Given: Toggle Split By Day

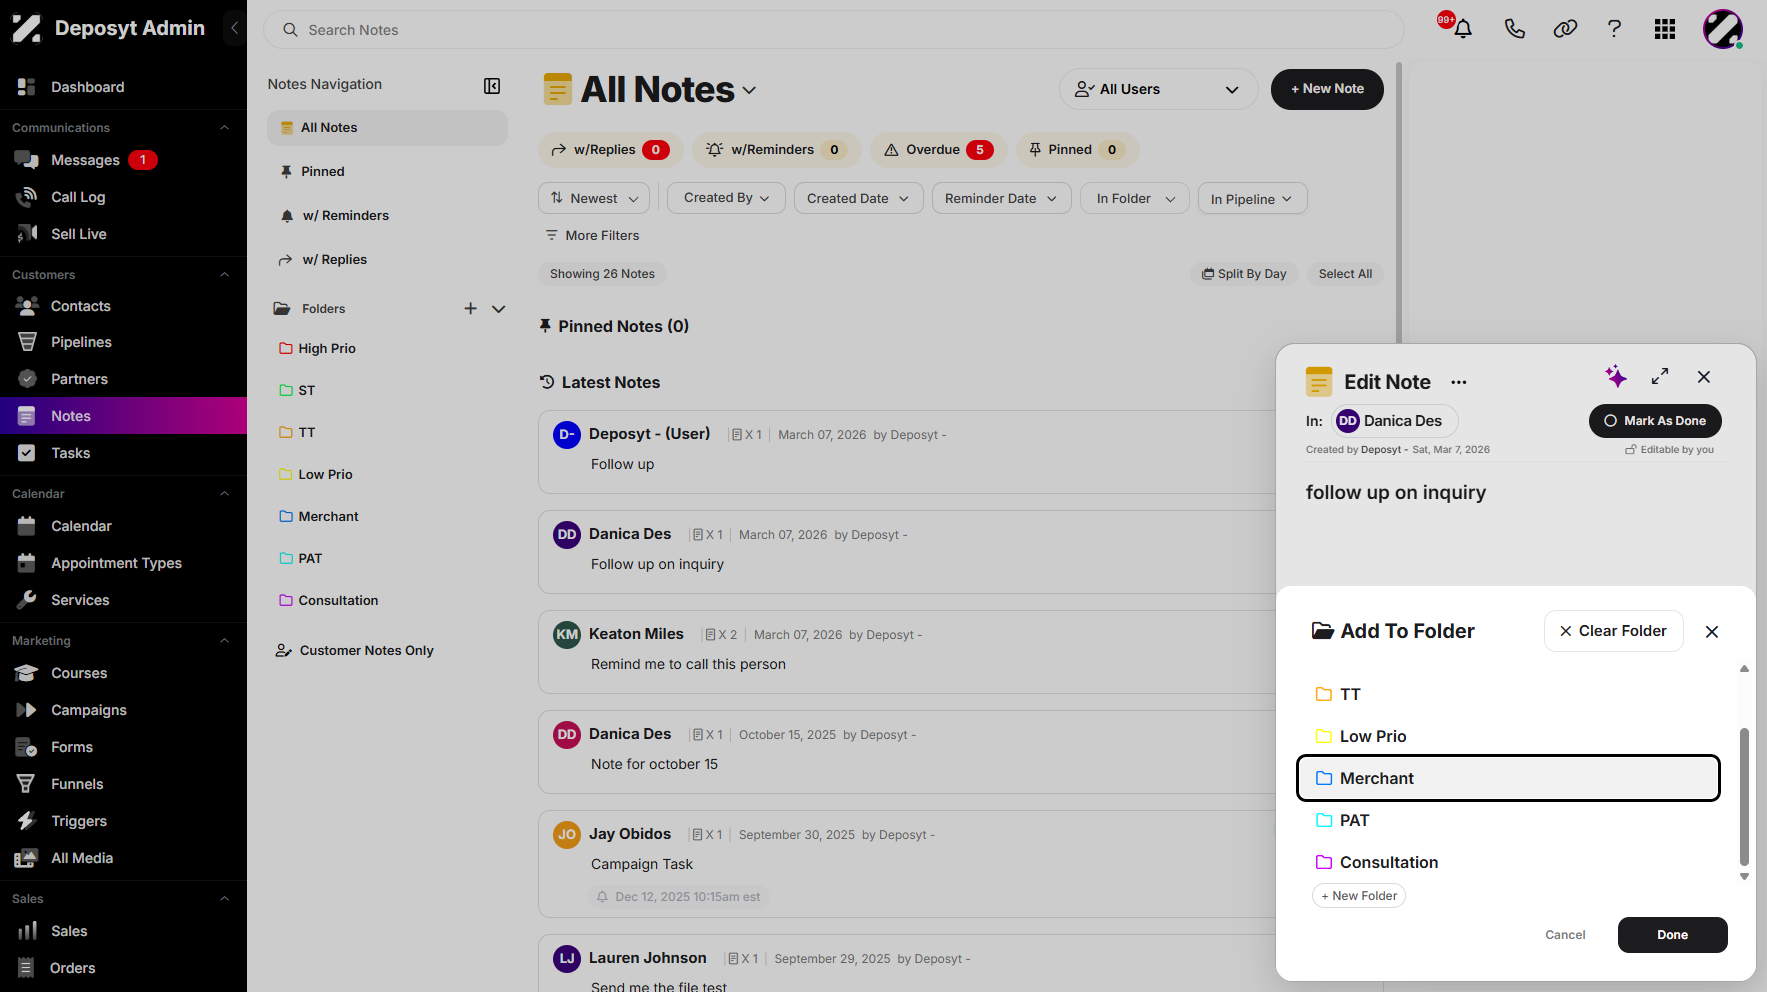Looking at the screenshot, I should point(1244,274).
